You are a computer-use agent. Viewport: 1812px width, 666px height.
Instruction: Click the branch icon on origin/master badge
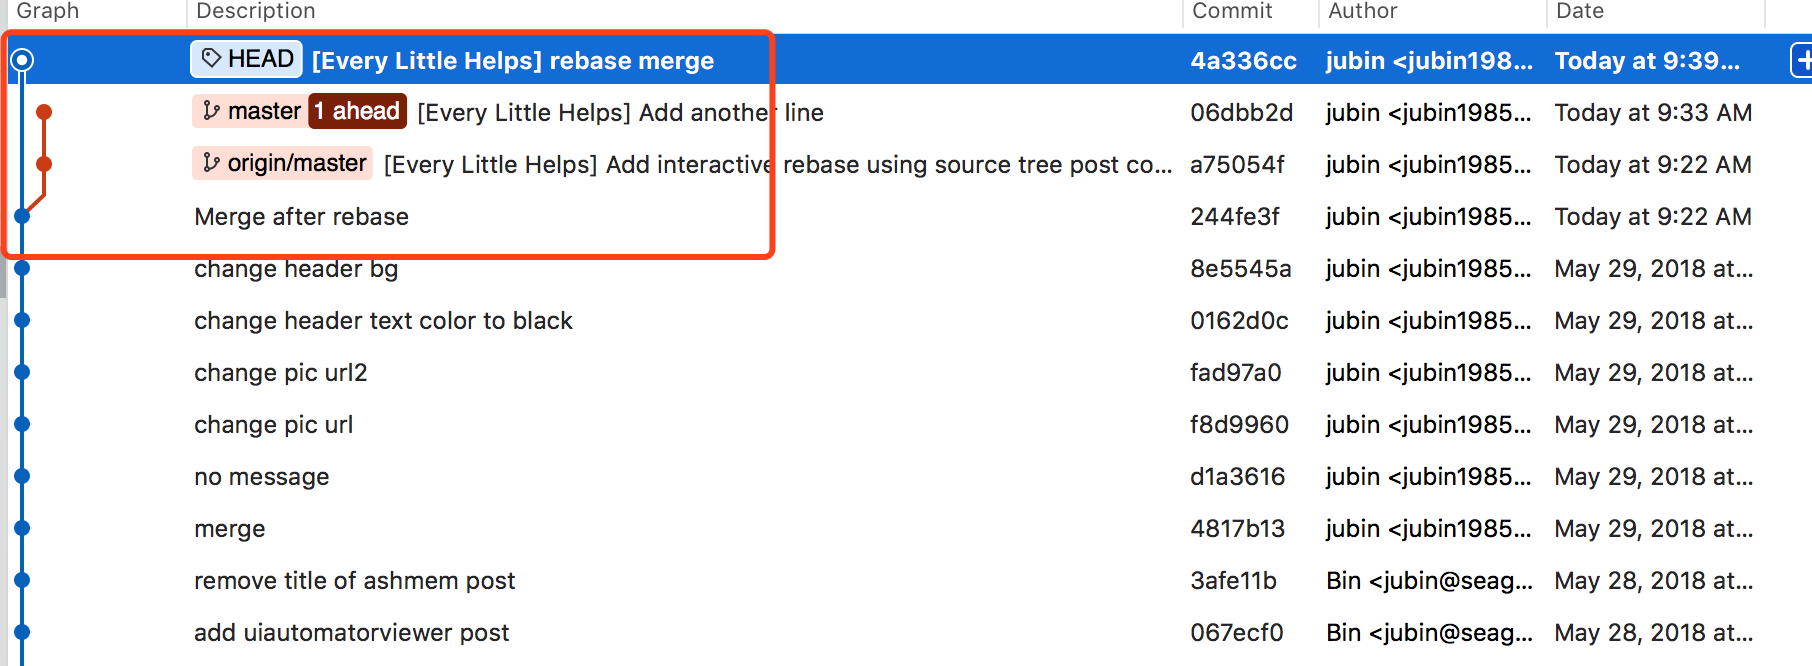click(212, 163)
